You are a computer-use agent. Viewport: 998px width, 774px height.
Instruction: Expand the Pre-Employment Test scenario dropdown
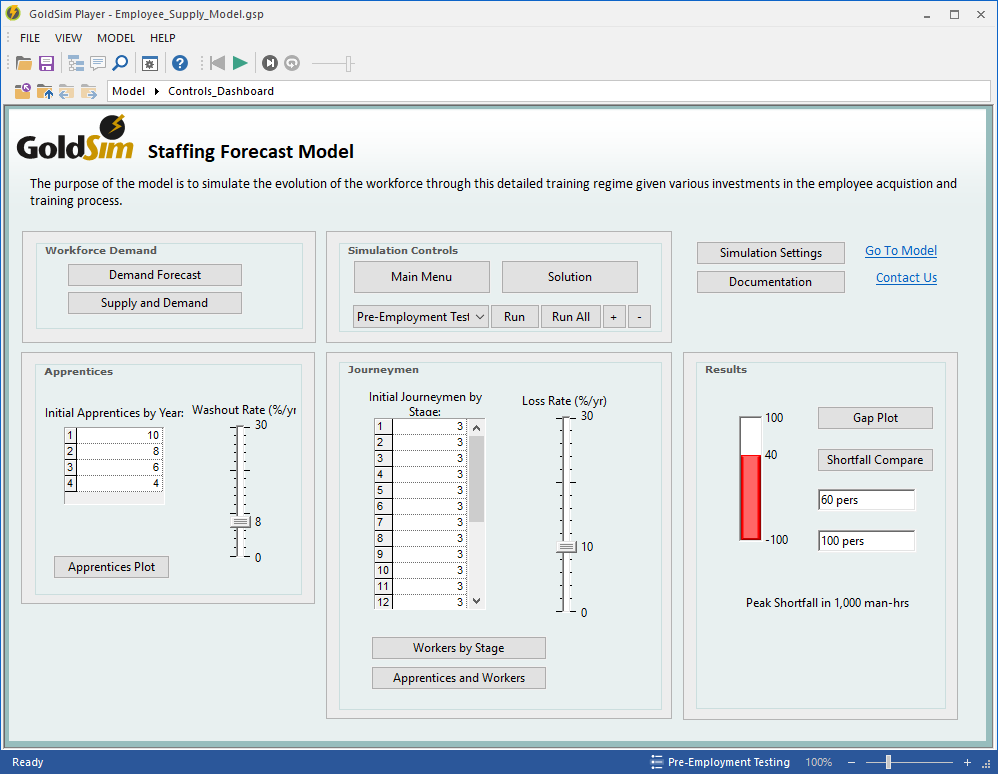tap(480, 316)
